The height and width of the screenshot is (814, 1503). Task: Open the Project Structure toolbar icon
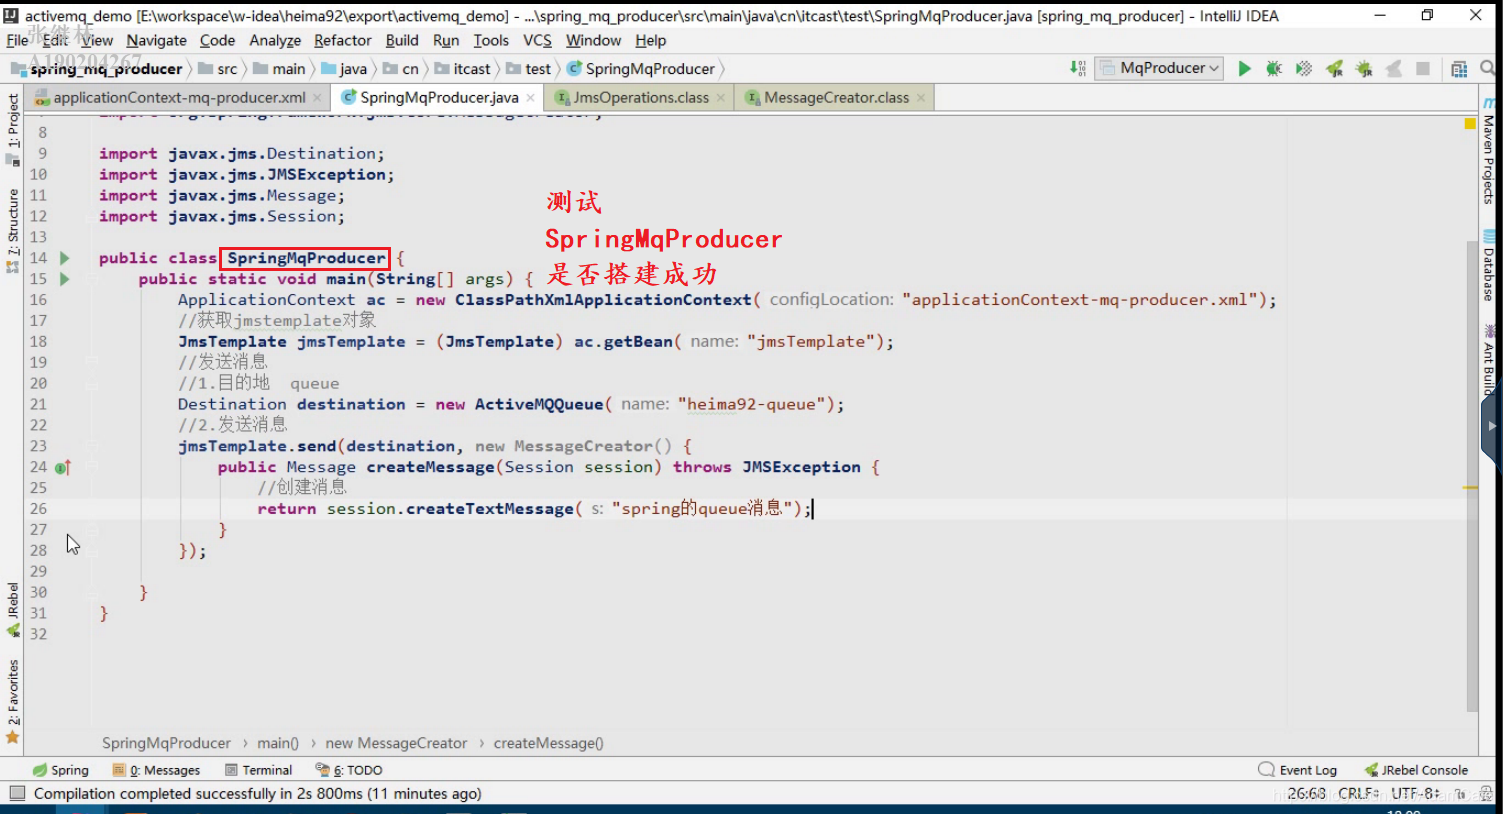point(1459,68)
